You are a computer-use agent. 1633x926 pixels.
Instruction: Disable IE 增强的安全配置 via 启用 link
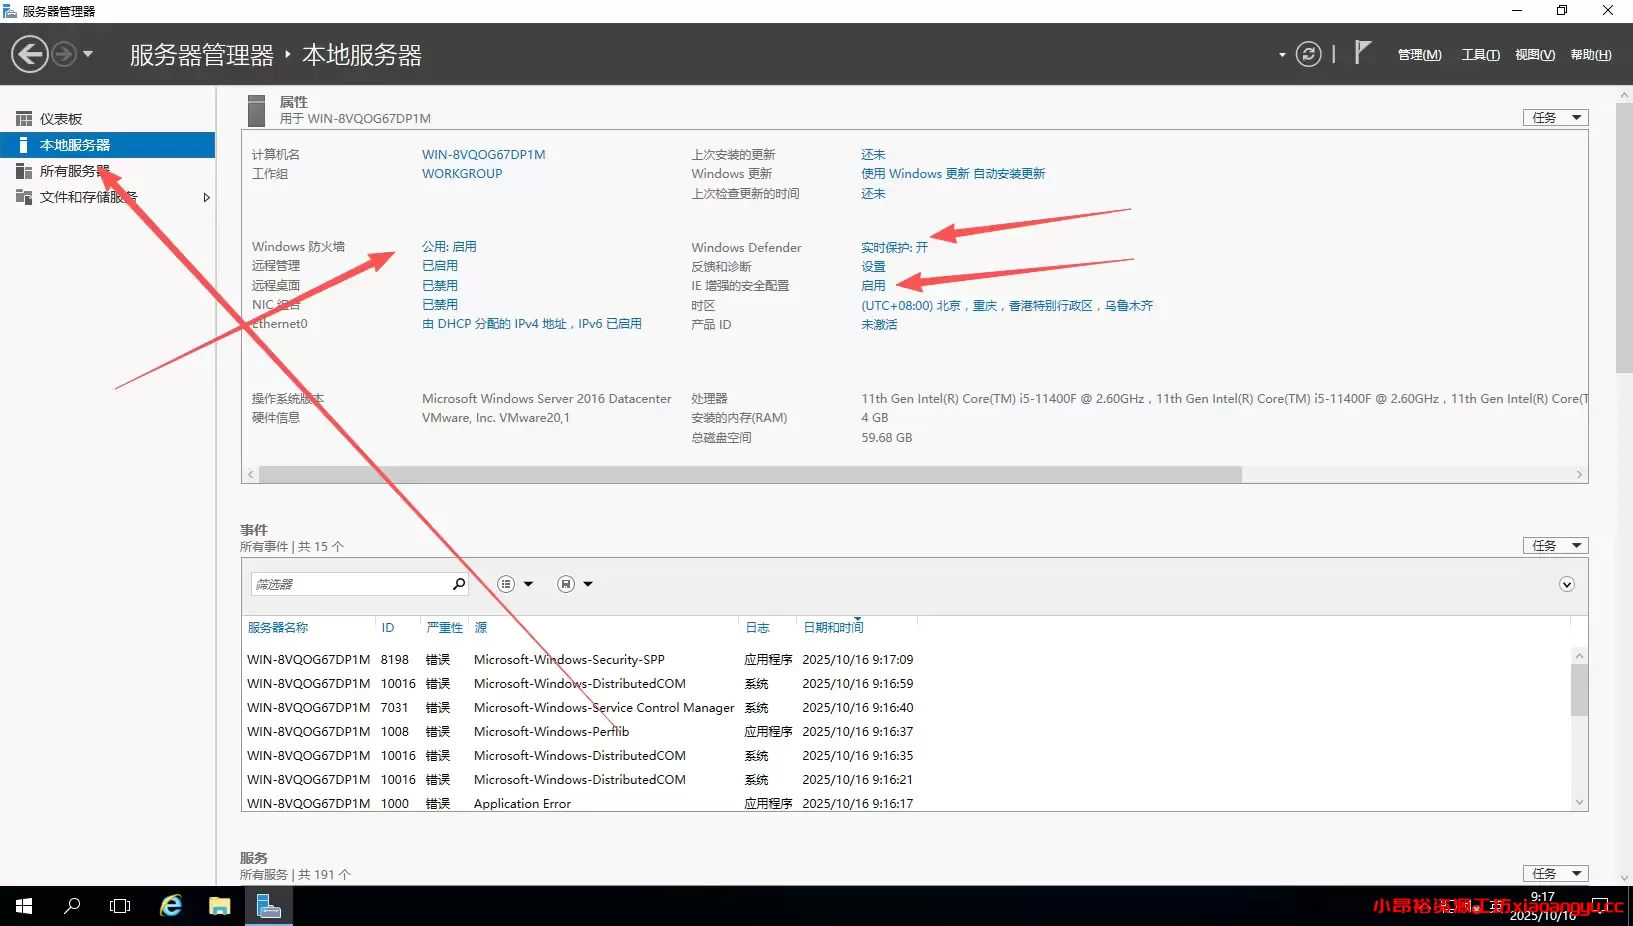872,285
